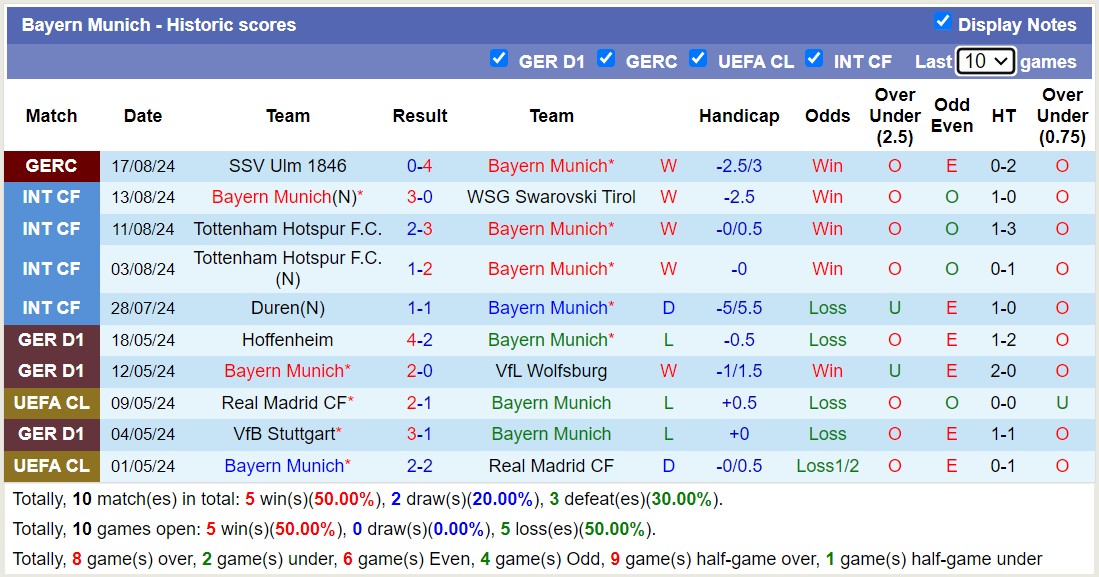Viewport: 1099px width, 577px height.
Task: Click the Win odds for the SSV Ulm match
Action: pos(827,166)
